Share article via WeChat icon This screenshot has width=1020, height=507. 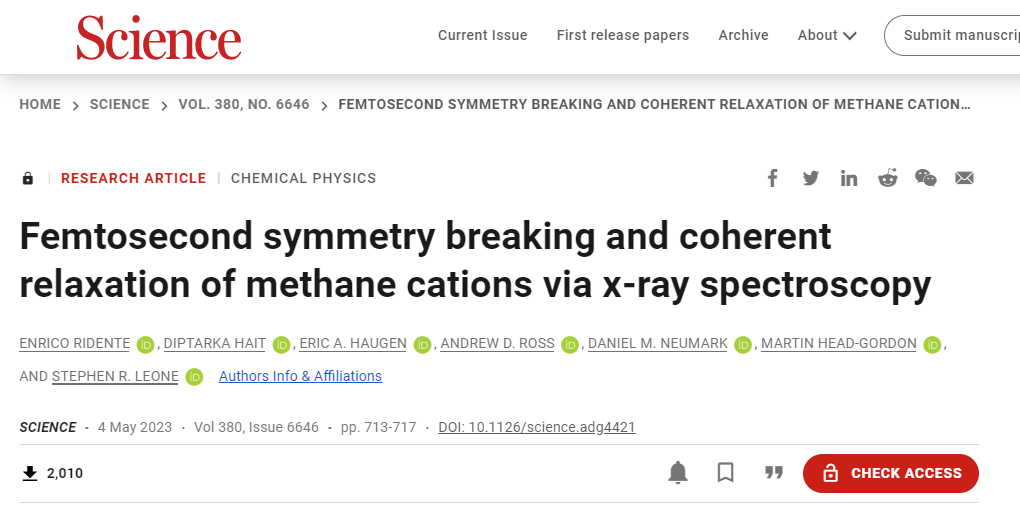pos(926,178)
